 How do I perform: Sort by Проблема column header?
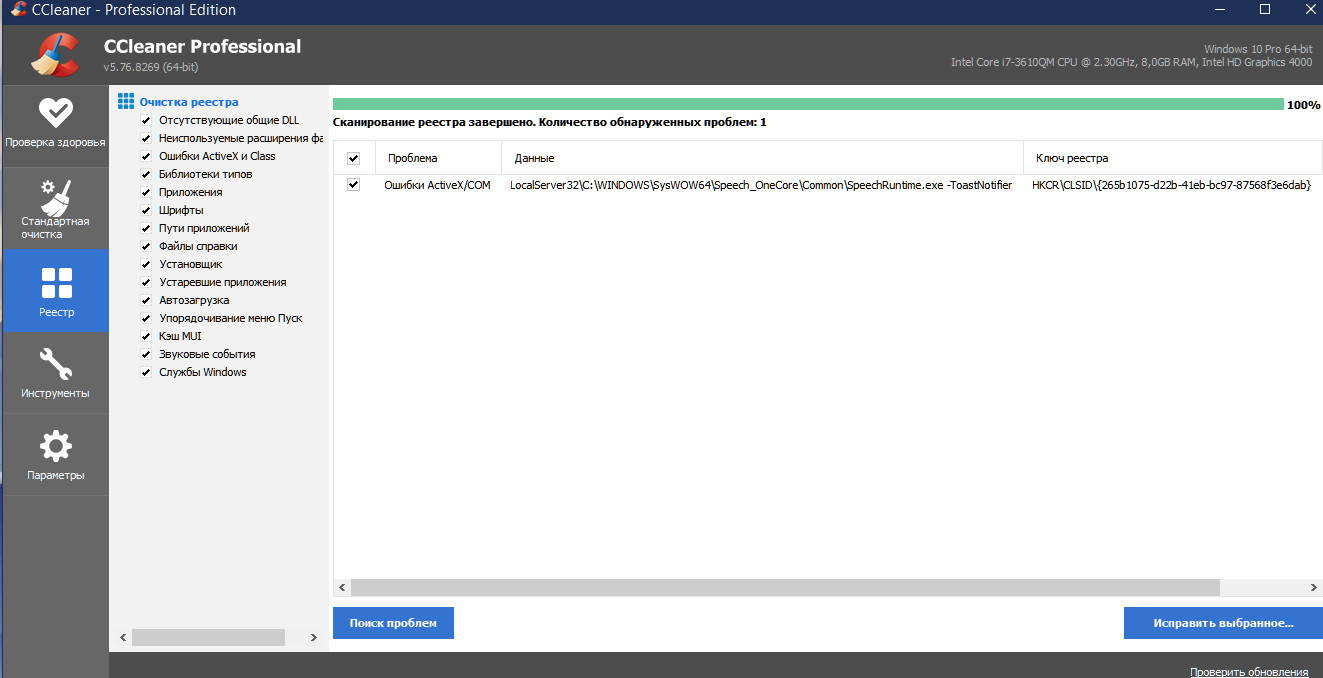(x=438, y=158)
